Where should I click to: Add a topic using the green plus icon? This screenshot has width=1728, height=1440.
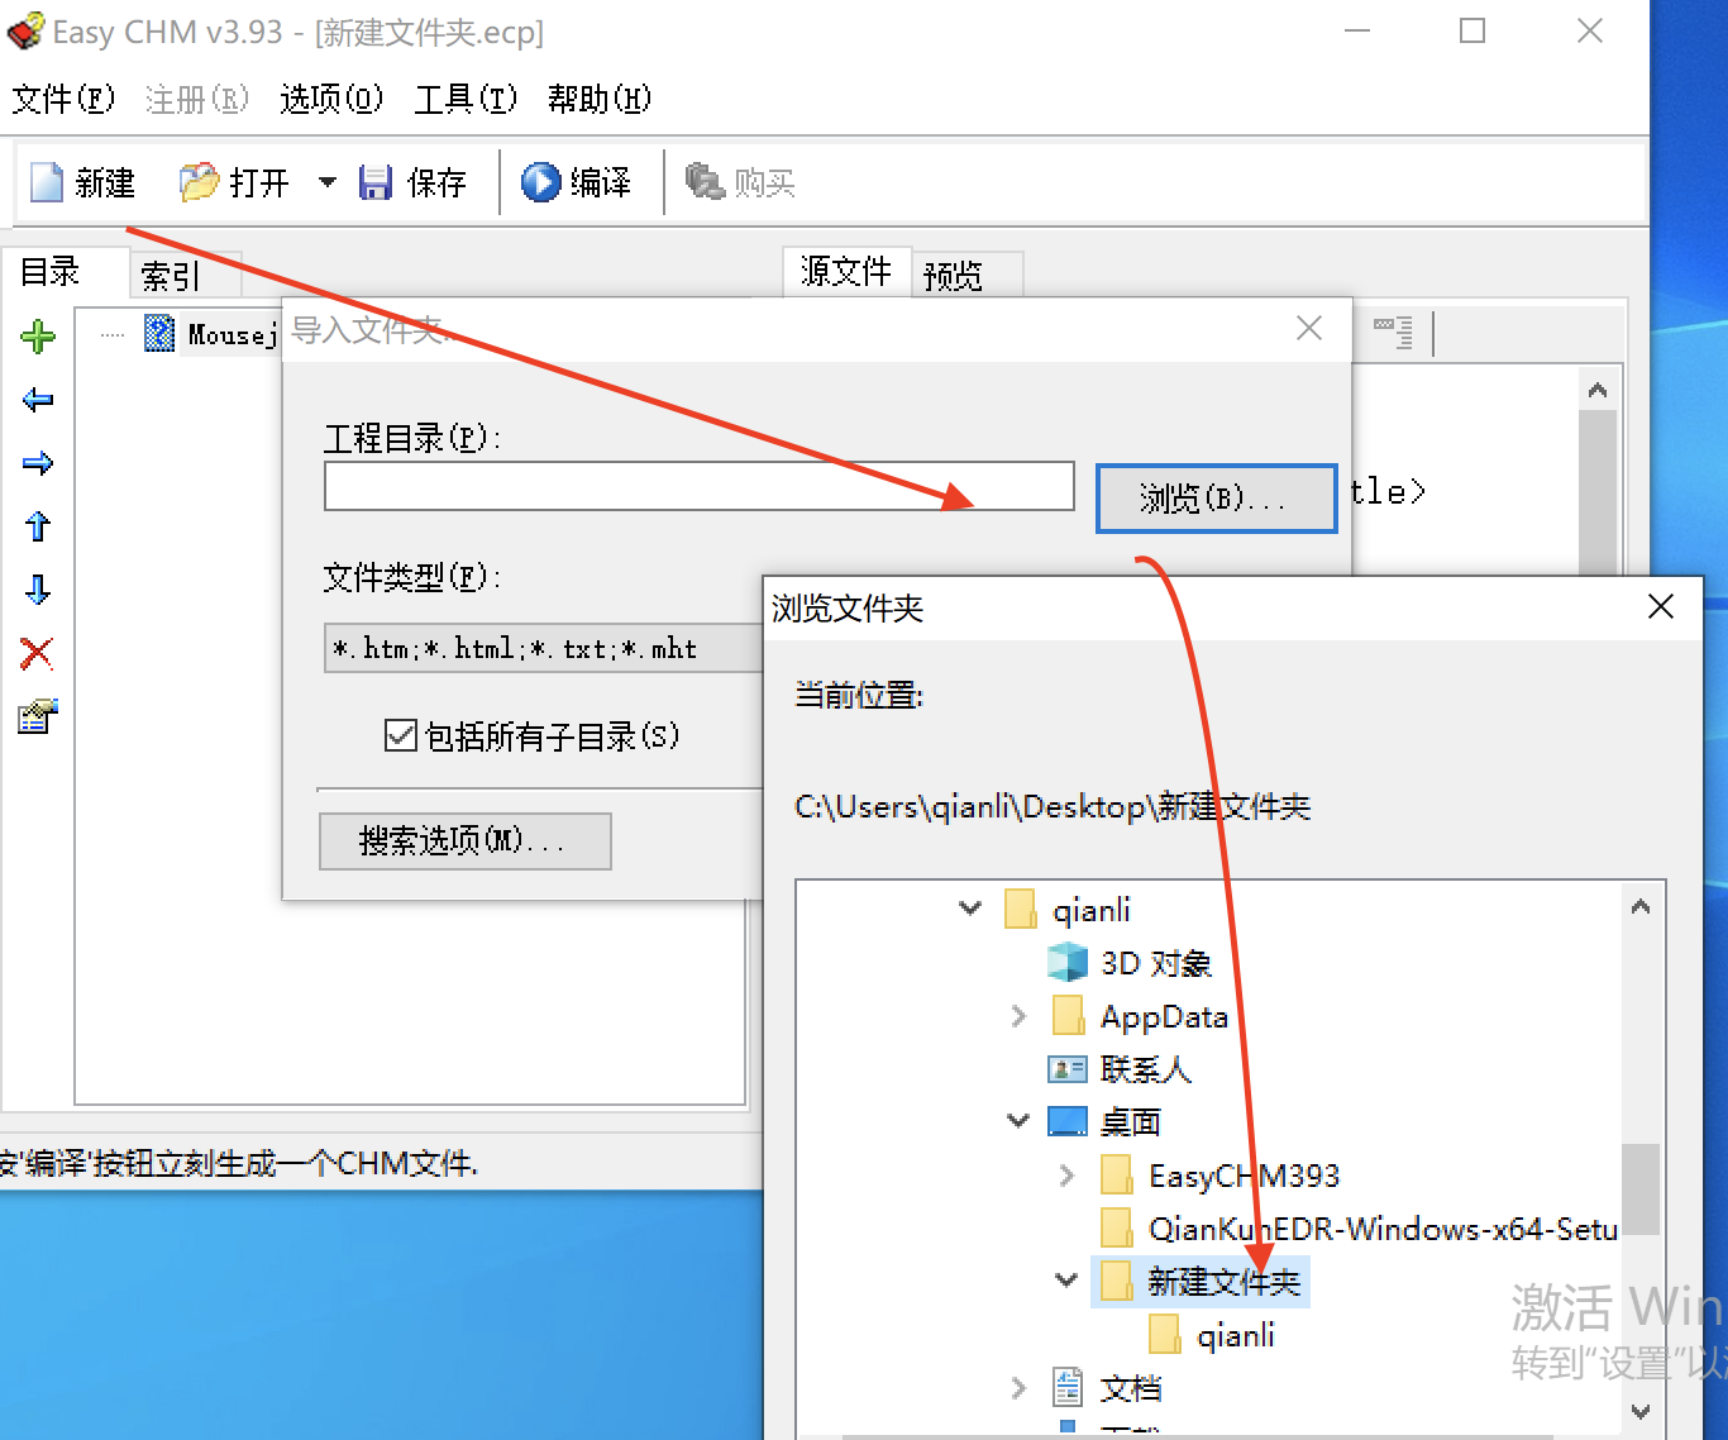click(38, 337)
